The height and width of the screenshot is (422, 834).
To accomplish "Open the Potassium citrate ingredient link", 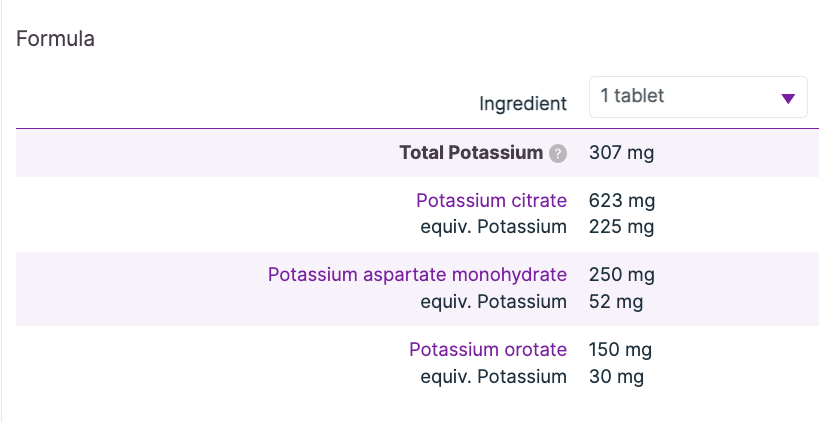I will pos(491,200).
